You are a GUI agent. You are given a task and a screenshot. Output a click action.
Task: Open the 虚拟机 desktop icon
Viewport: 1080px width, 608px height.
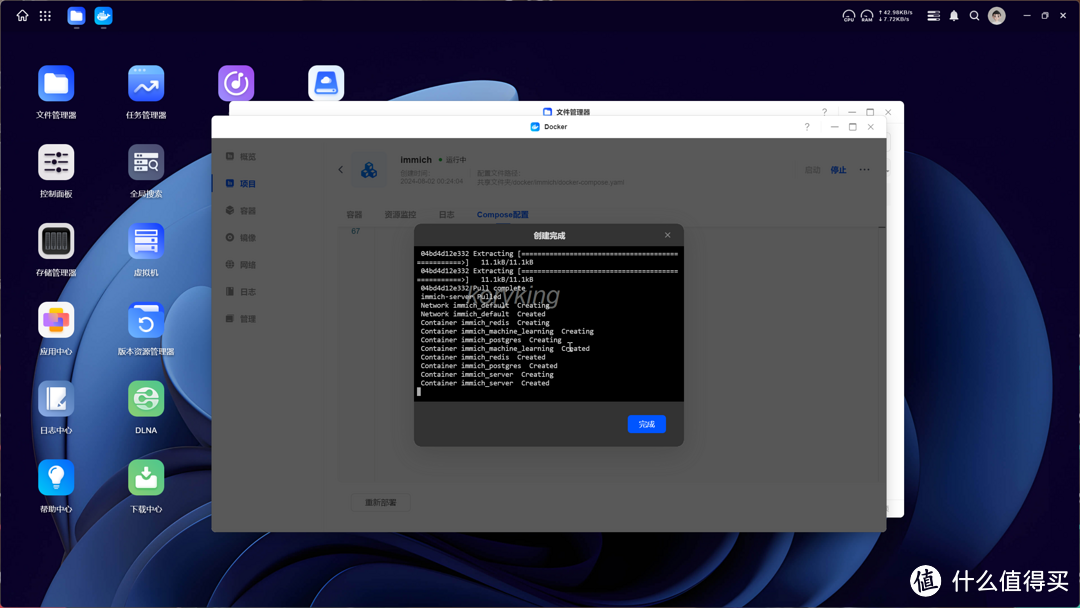point(146,242)
